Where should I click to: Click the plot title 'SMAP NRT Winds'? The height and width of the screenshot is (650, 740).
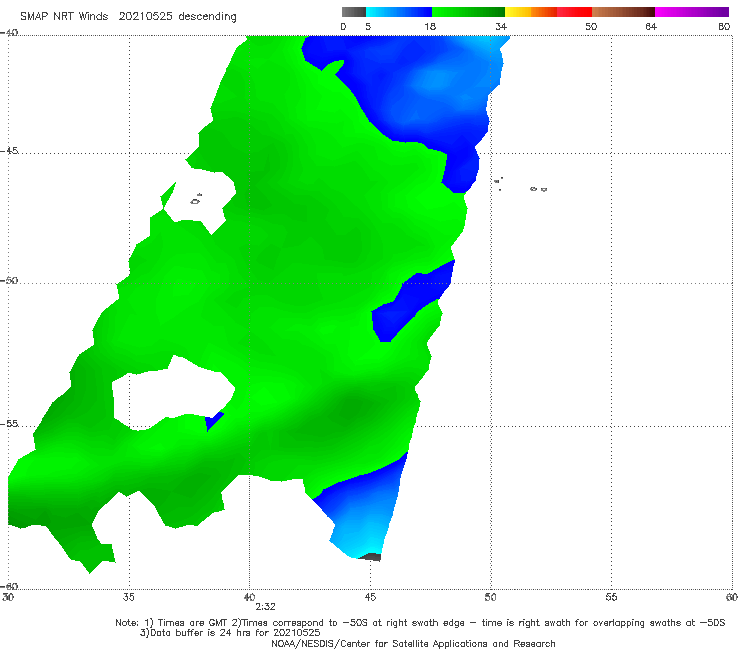coord(64,16)
